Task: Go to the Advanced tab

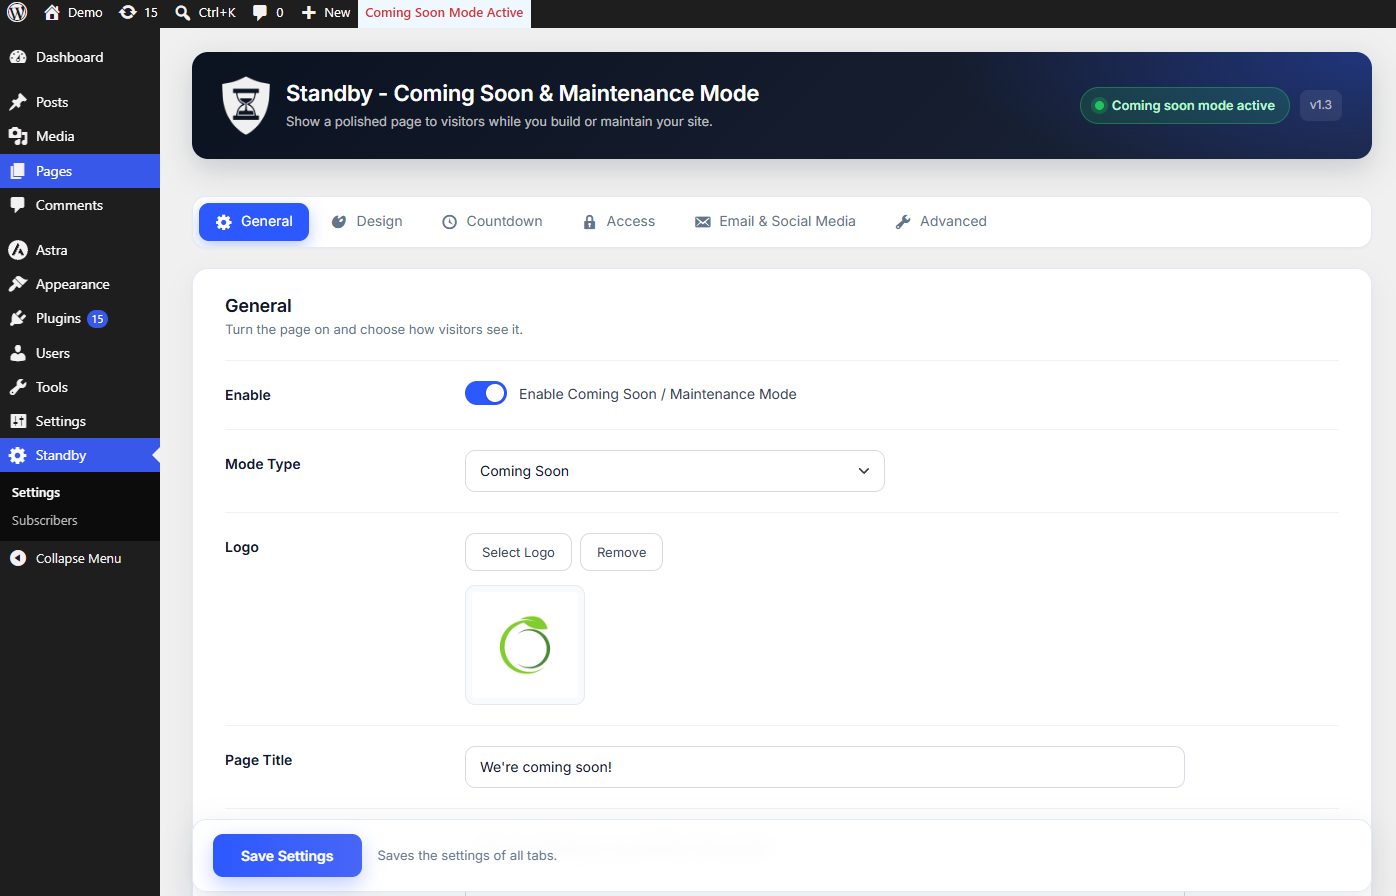Action: tap(940, 222)
